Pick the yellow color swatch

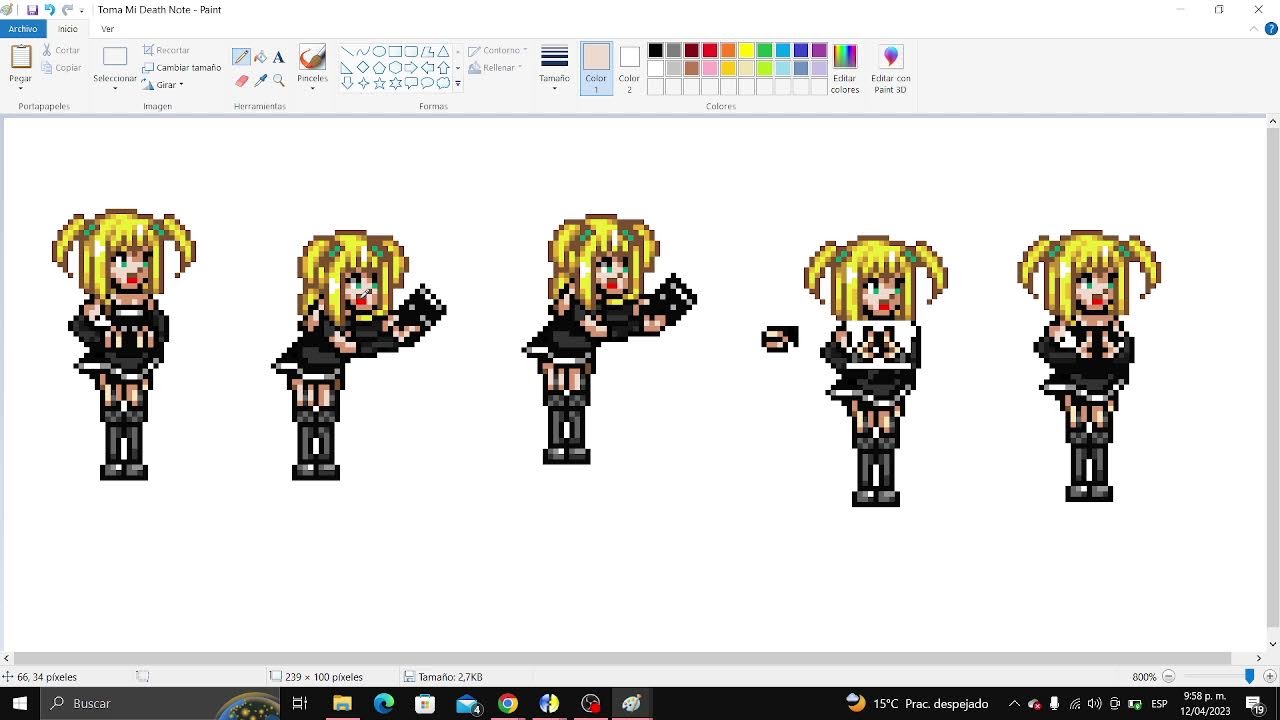pos(746,51)
